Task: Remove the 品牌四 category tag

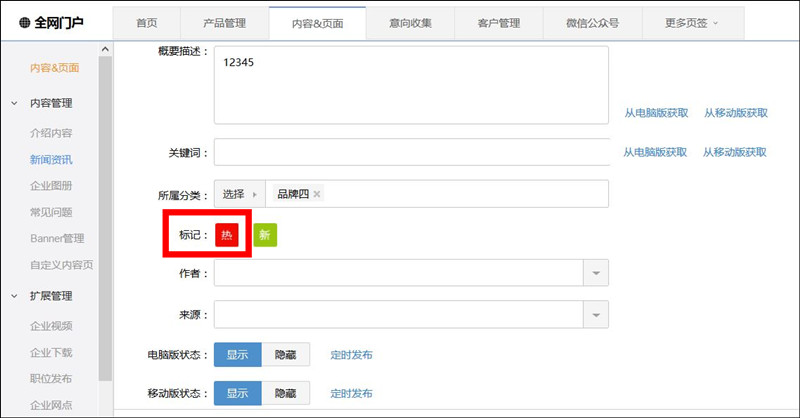Action: point(317,194)
